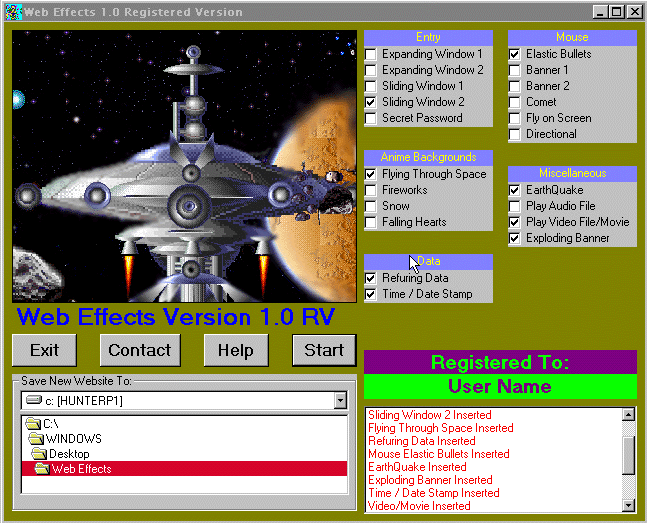Enable the Secret Password checkbox
The height and width of the screenshot is (523, 647).
[371, 118]
